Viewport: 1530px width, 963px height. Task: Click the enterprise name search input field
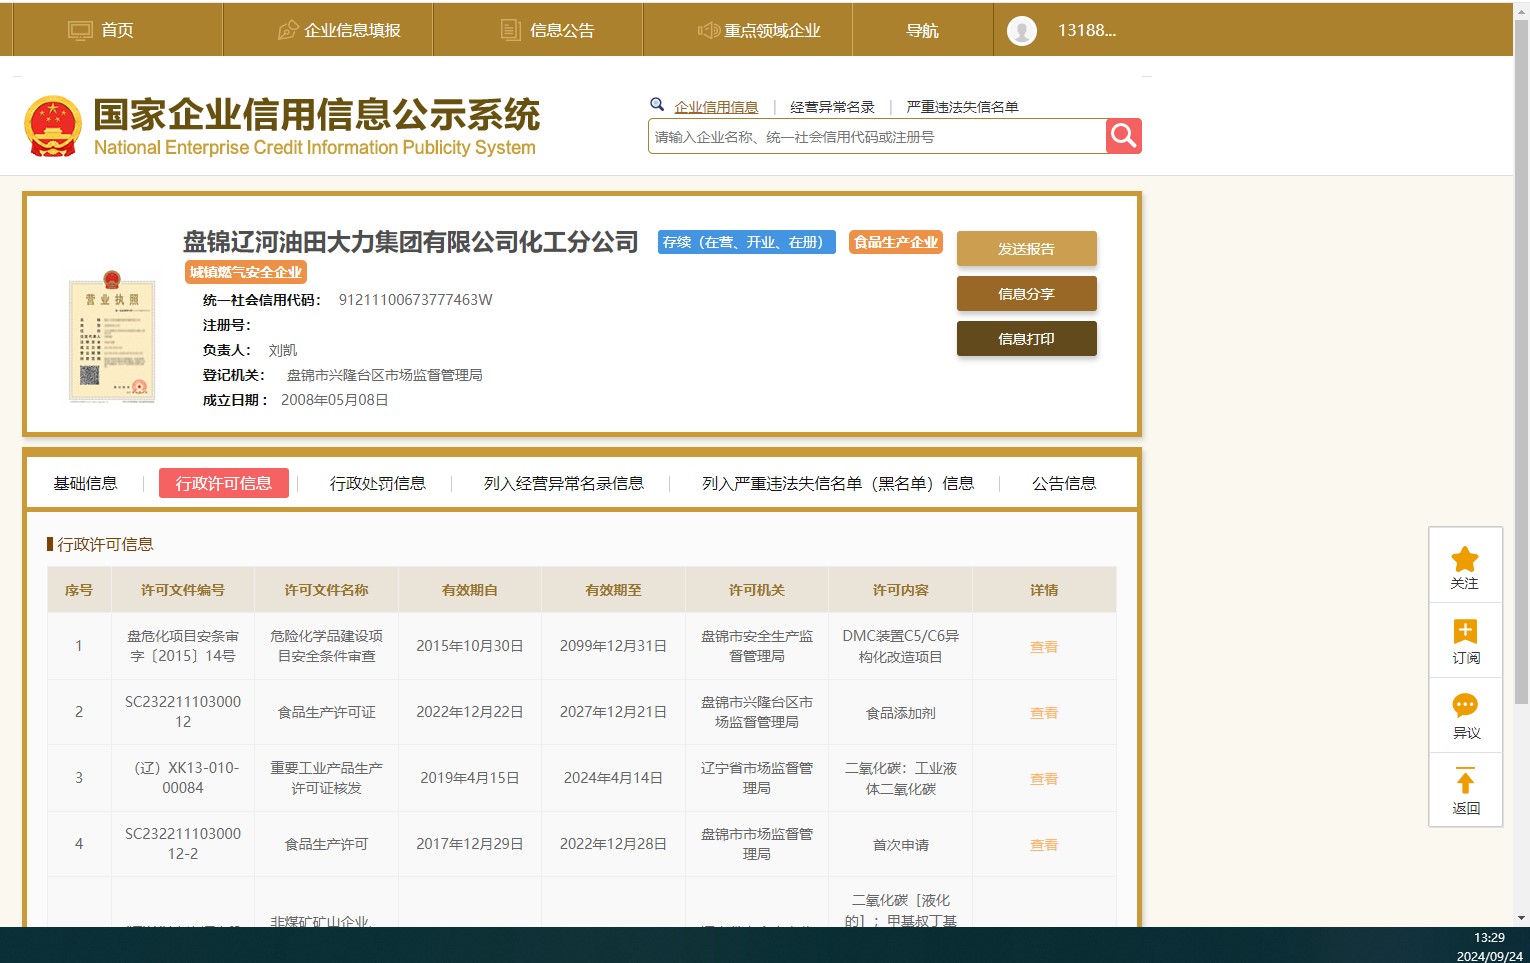(x=876, y=137)
